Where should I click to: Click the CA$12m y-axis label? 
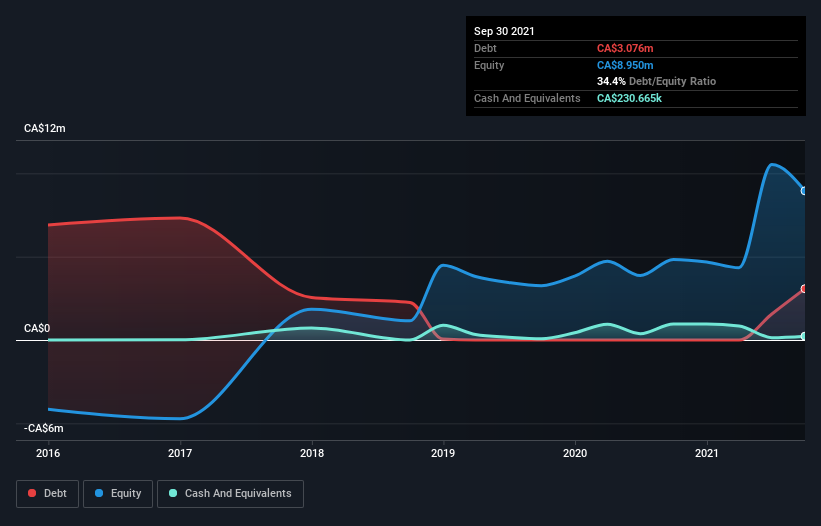tap(45, 128)
